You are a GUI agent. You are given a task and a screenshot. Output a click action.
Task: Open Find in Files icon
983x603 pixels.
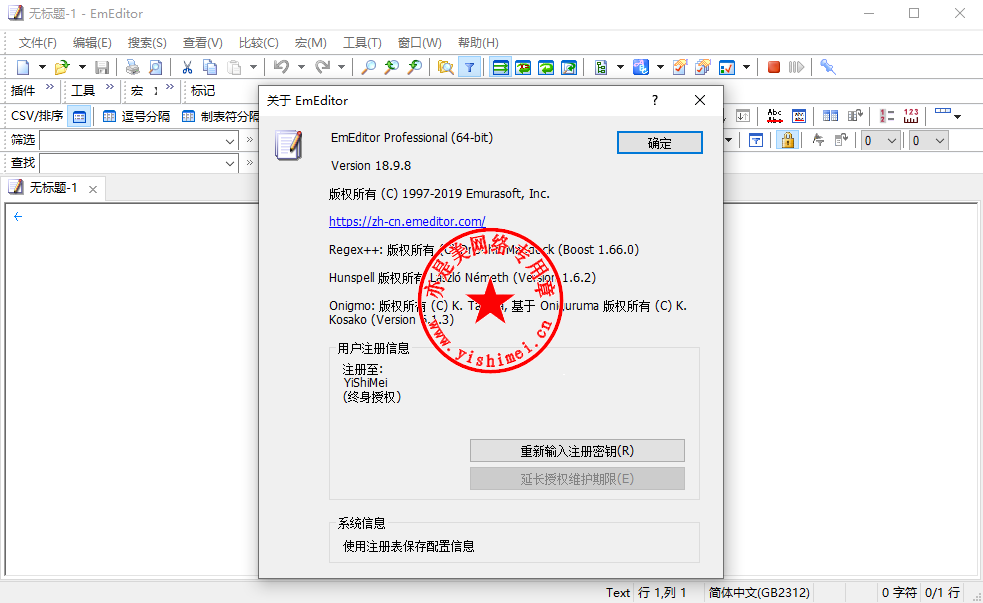(x=446, y=67)
